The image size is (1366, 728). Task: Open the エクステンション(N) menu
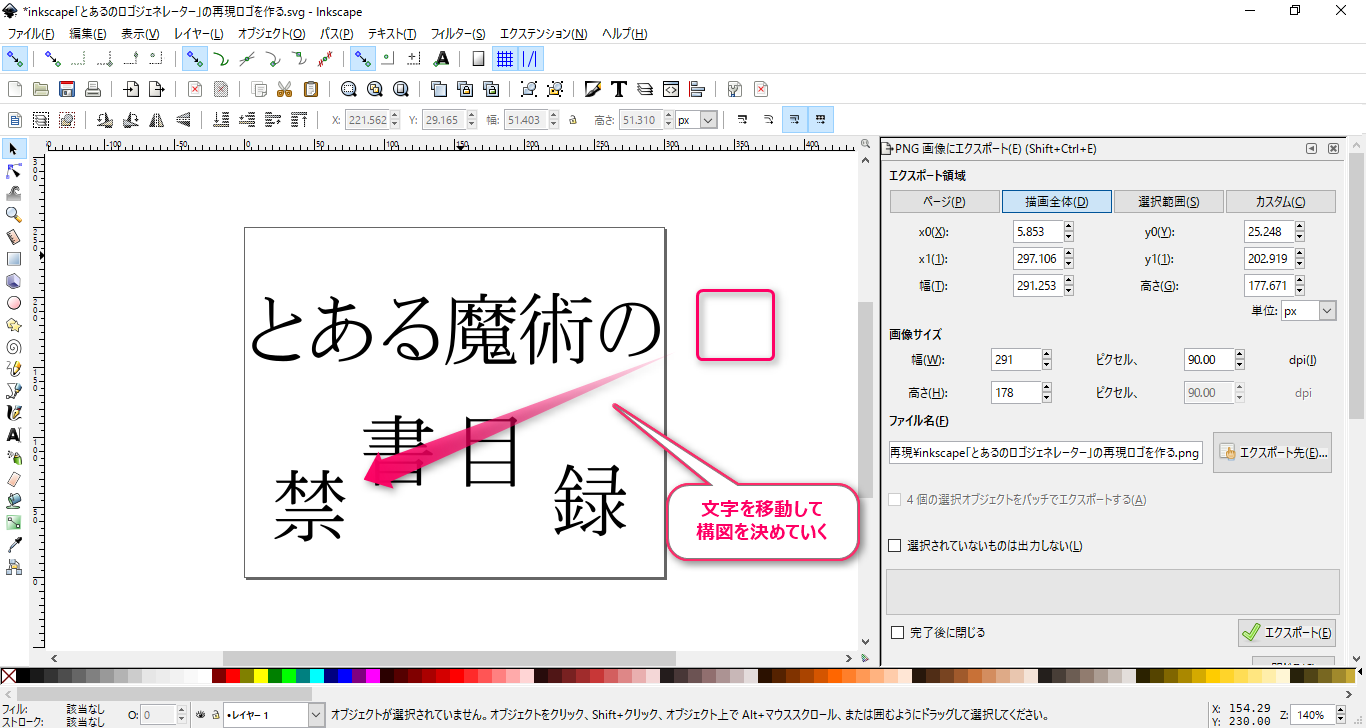pyautogui.click(x=543, y=34)
